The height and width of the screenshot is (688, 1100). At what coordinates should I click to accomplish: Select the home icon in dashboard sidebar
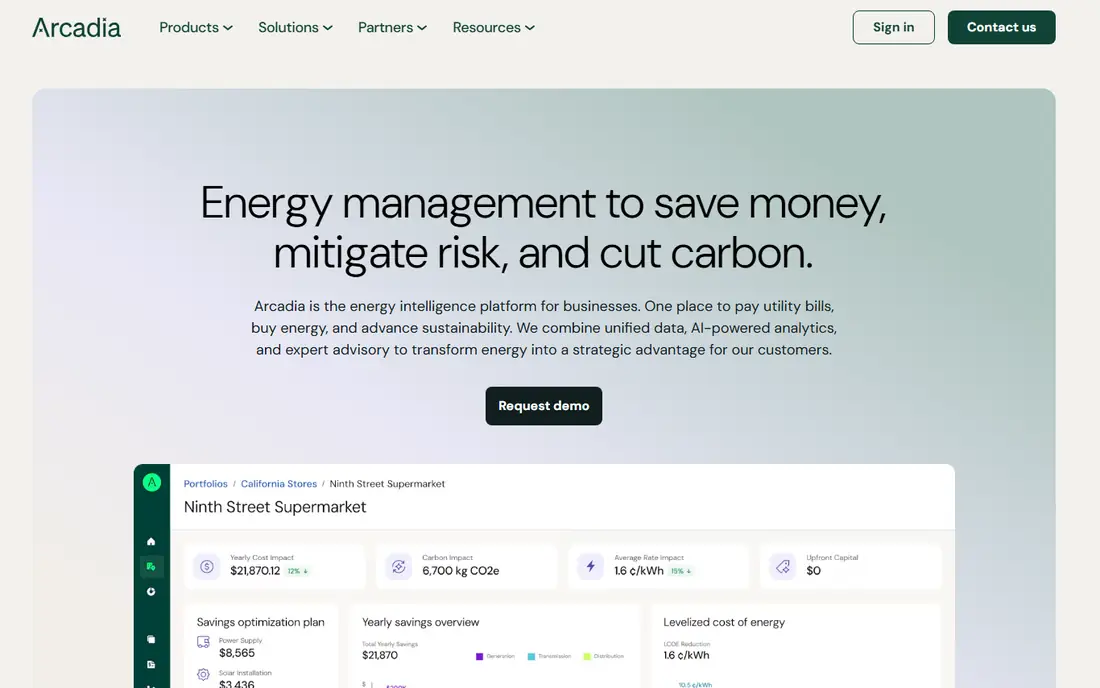point(151,541)
